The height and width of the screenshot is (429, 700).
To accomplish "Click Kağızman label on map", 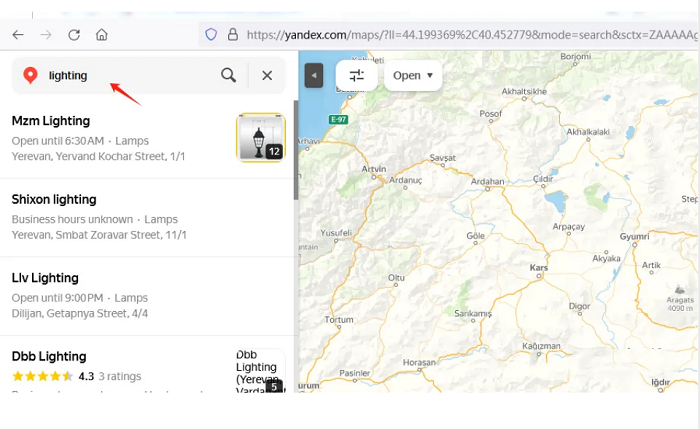I will point(541,346).
